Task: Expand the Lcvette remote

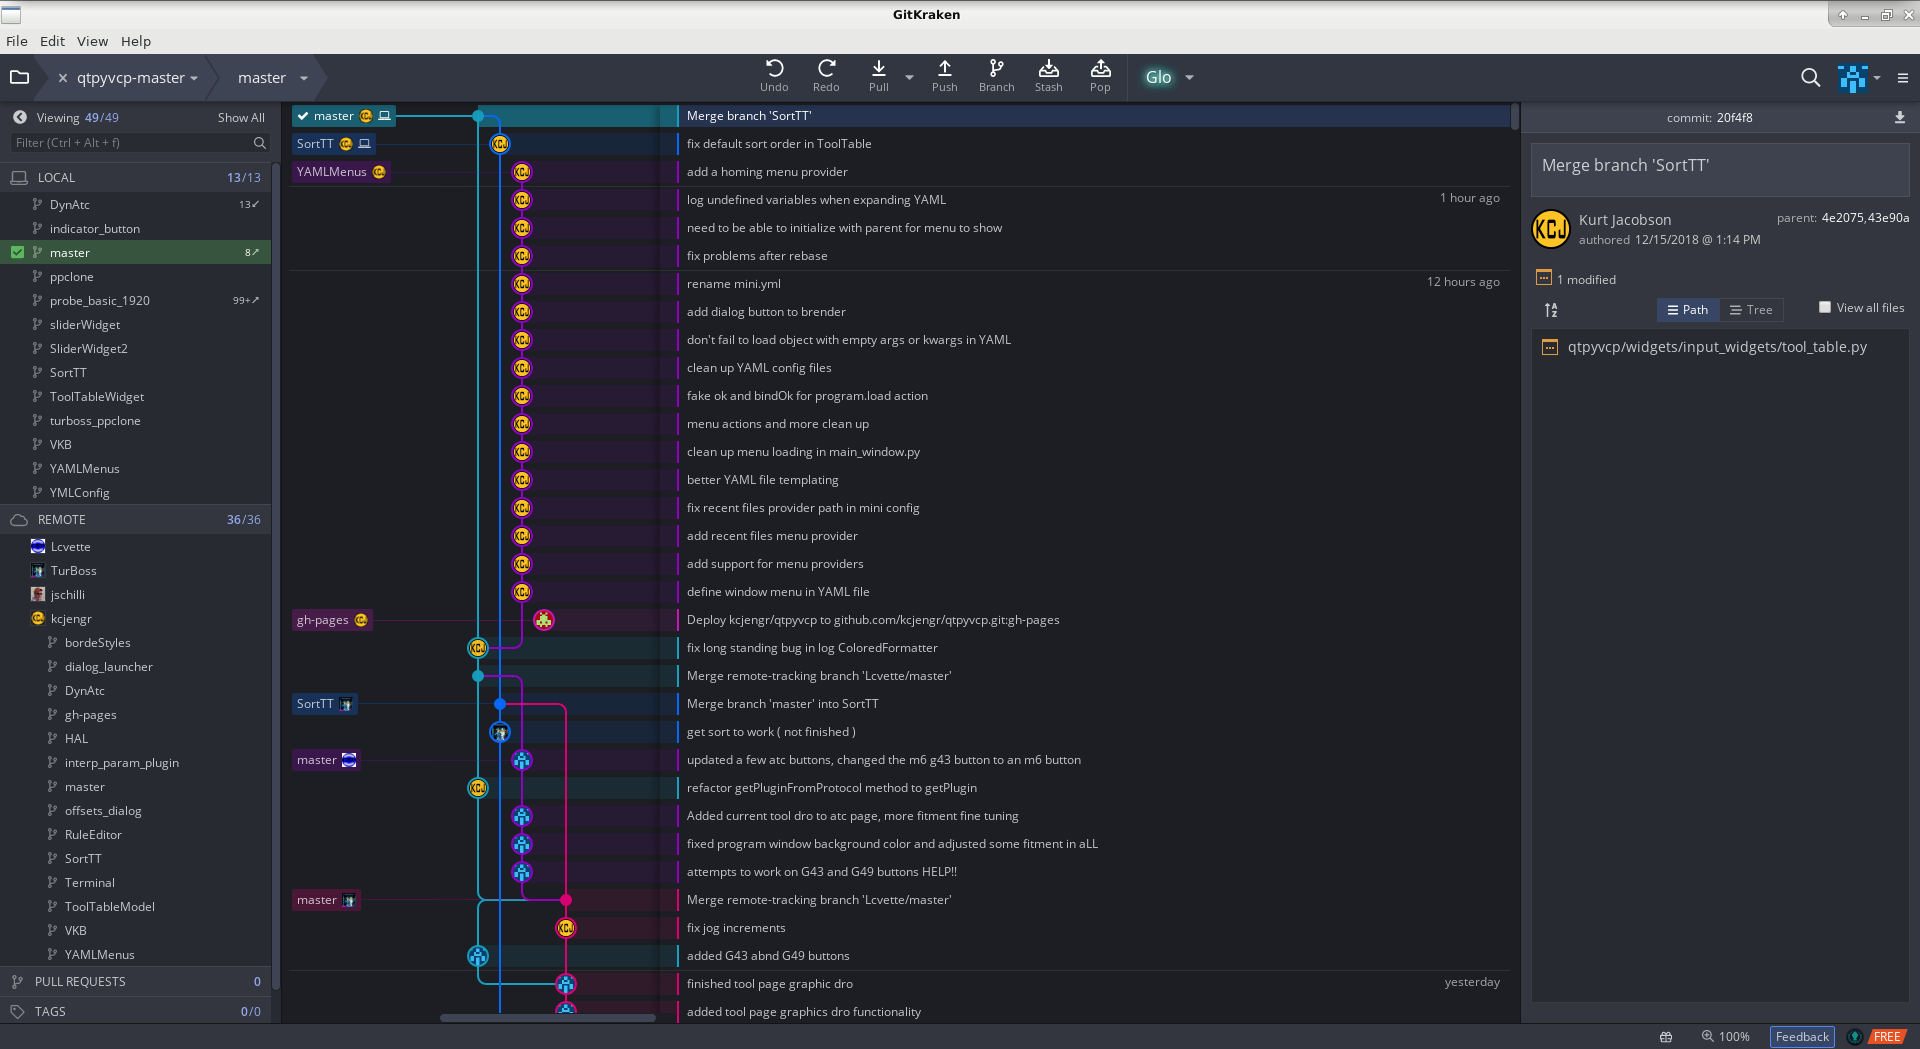Action: (x=135, y=547)
